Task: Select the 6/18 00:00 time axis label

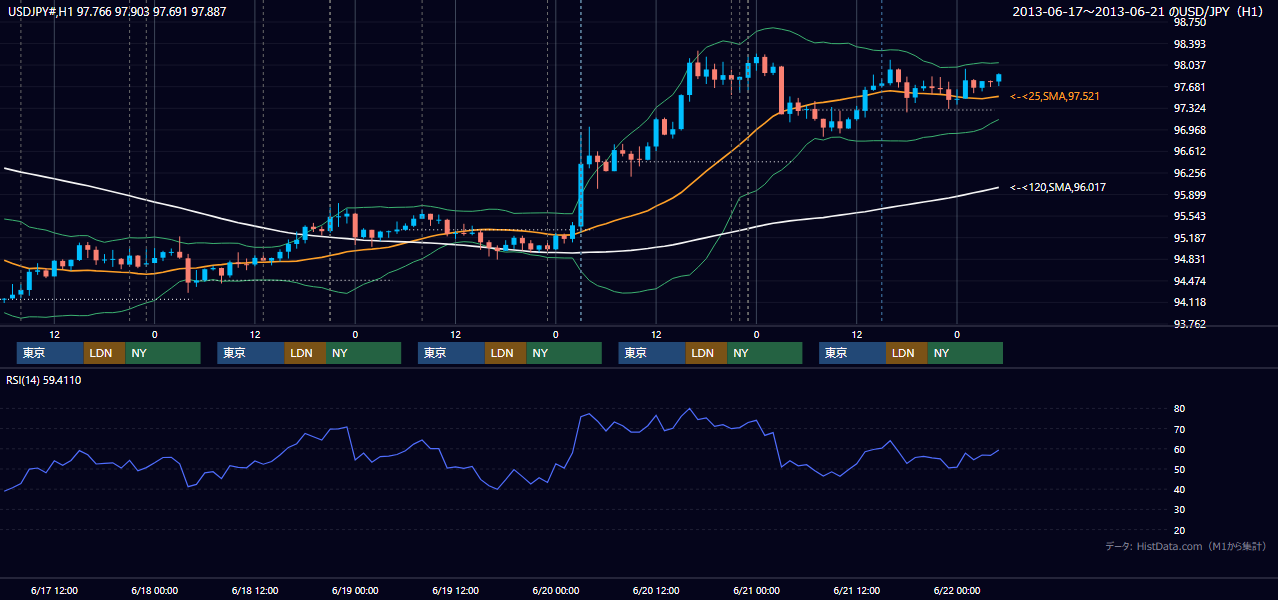Action: pos(154,591)
